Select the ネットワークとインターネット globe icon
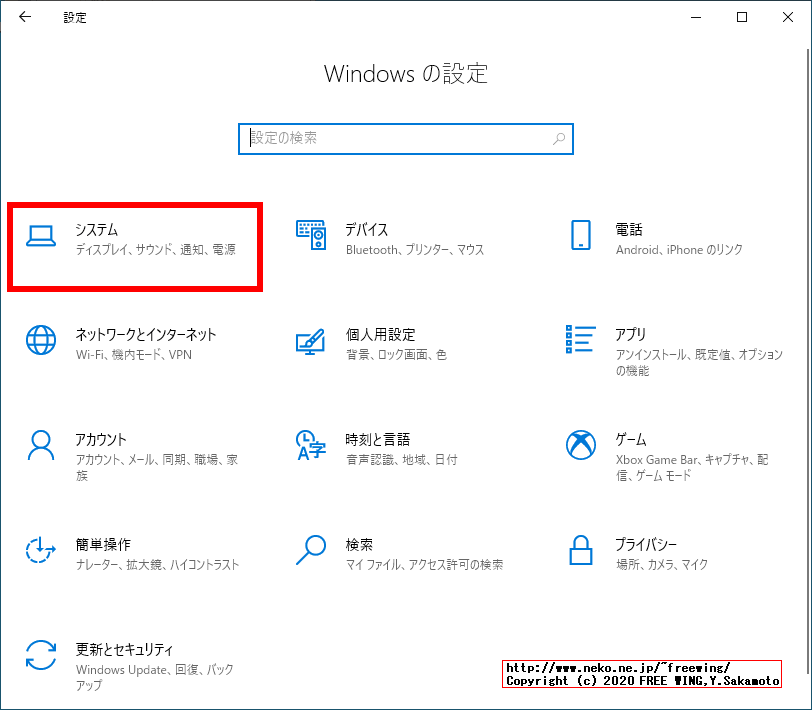 click(x=41, y=340)
